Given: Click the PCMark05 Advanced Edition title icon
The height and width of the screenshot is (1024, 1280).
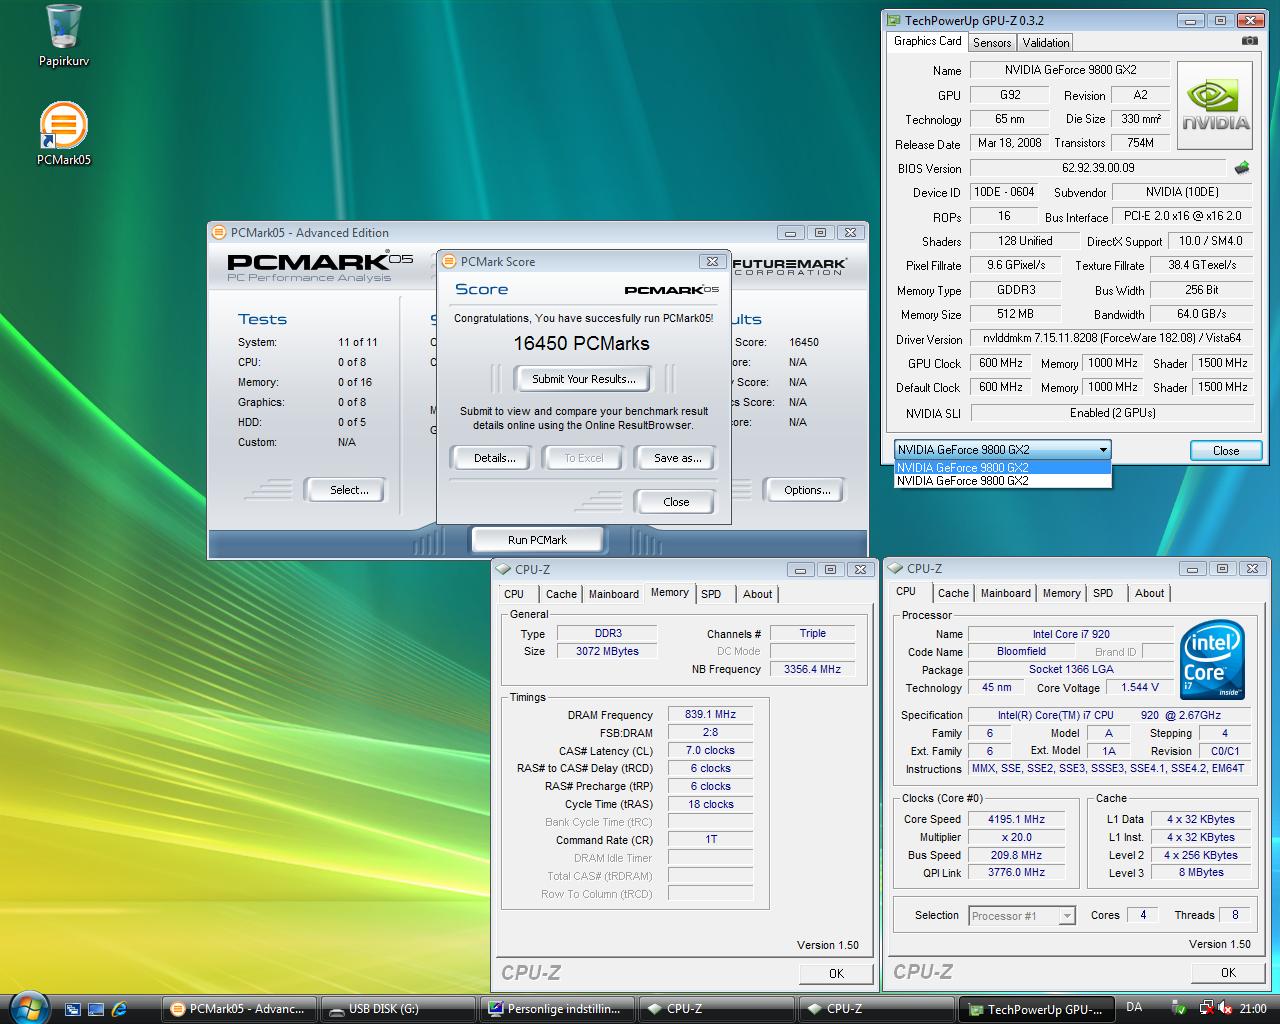Looking at the screenshot, I should tap(219, 232).
